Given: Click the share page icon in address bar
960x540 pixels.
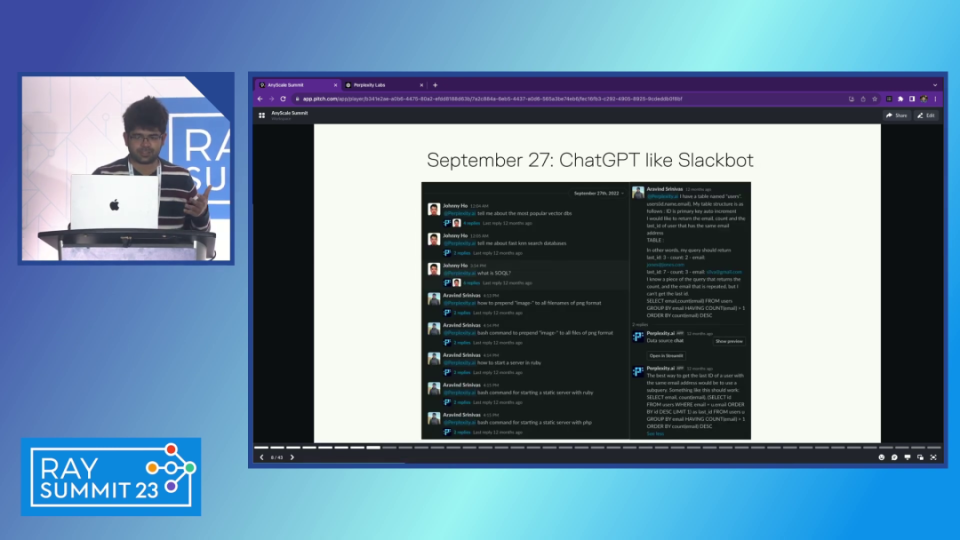Looking at the screenshot, I should pyautogui.click(x=863, y=99).
